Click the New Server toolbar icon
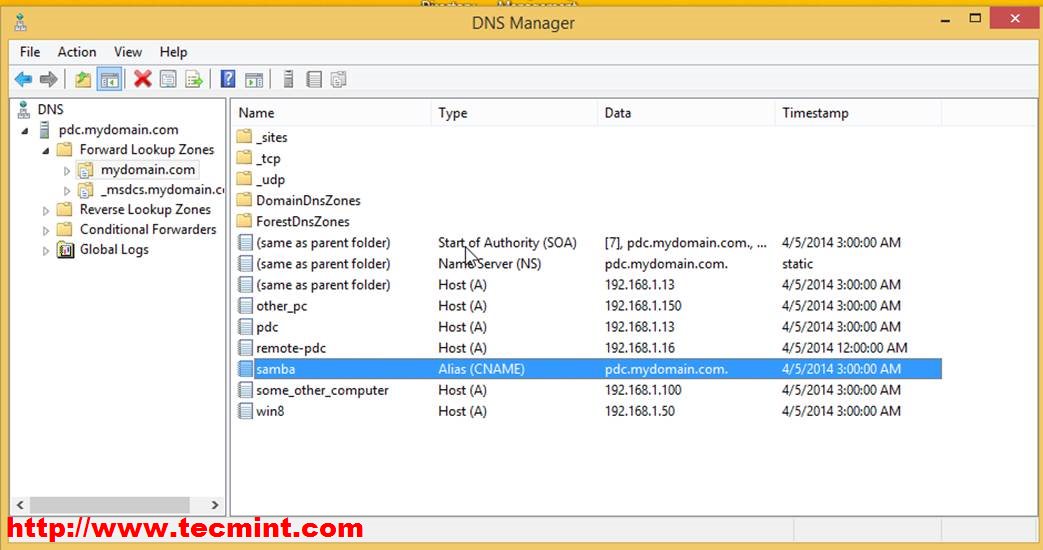The width and height of the screenshot is (1043, 550). (288, 80)
